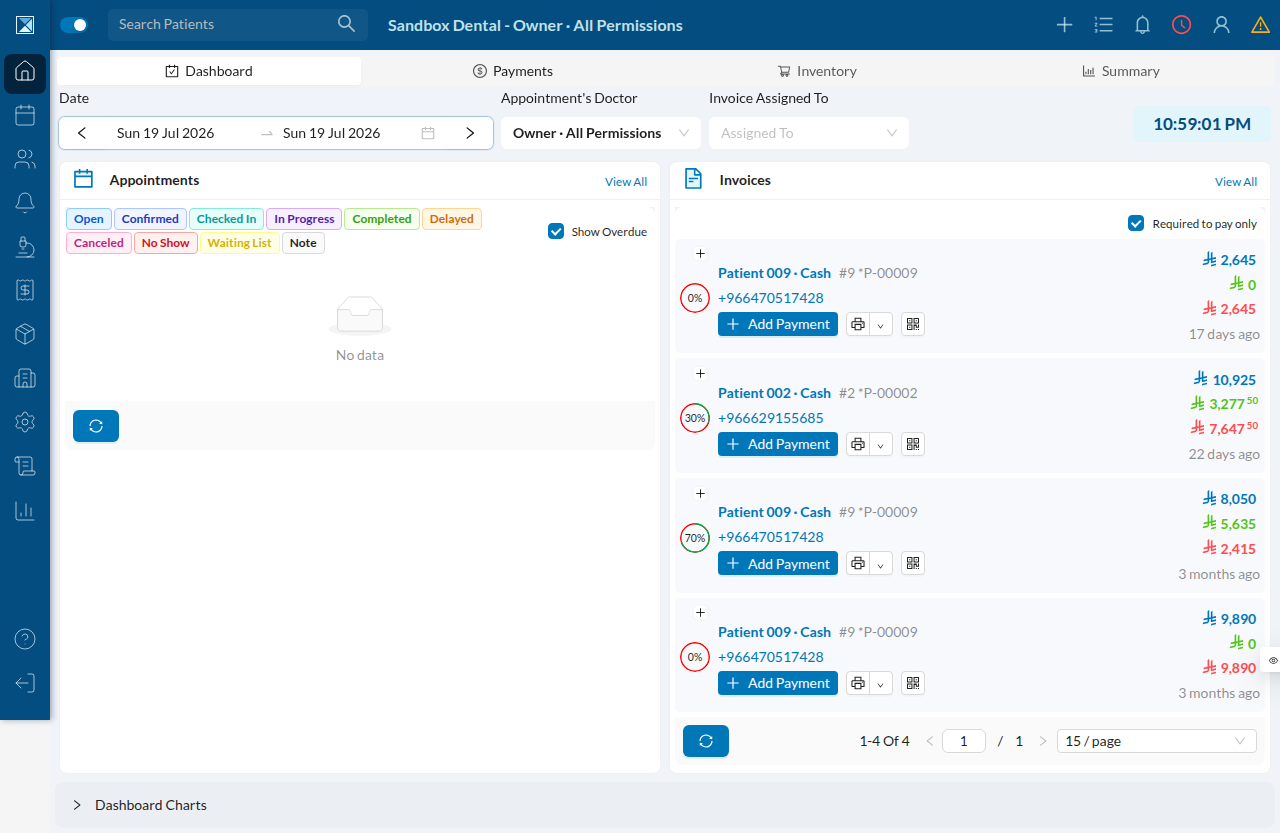1280x833 pixels.
Task: Open the QR code for the 2,645 invoice
Action: tap(913, 324)
